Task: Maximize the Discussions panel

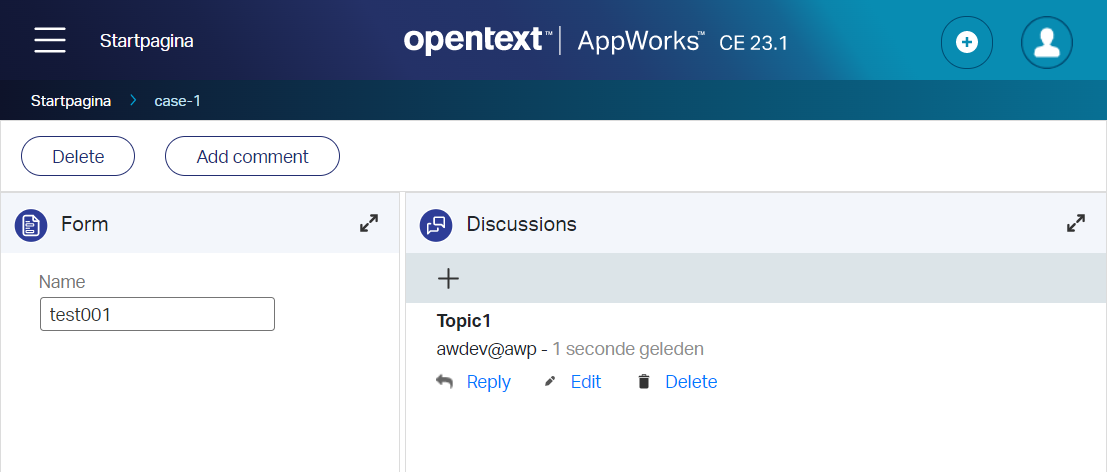Action: 1076,224
